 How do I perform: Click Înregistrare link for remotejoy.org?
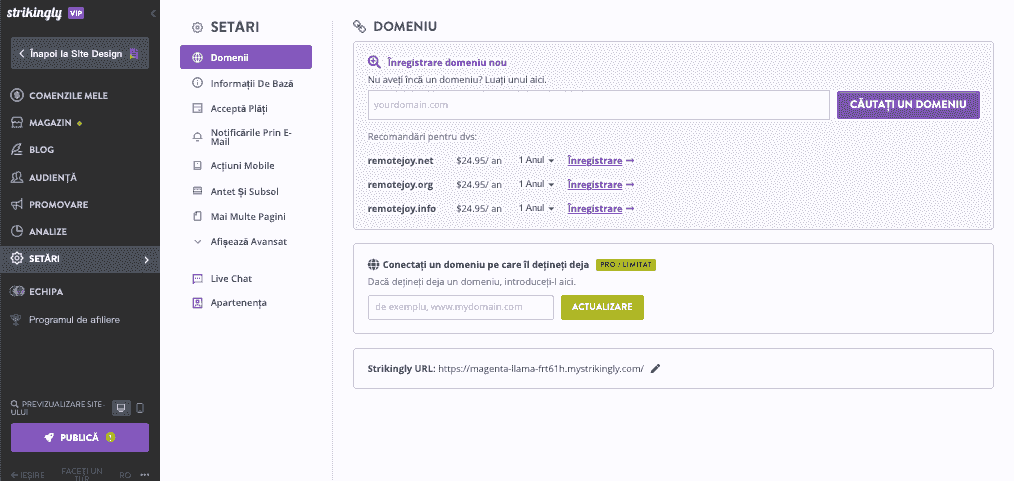pyautogui.click(x=601, y=185)
